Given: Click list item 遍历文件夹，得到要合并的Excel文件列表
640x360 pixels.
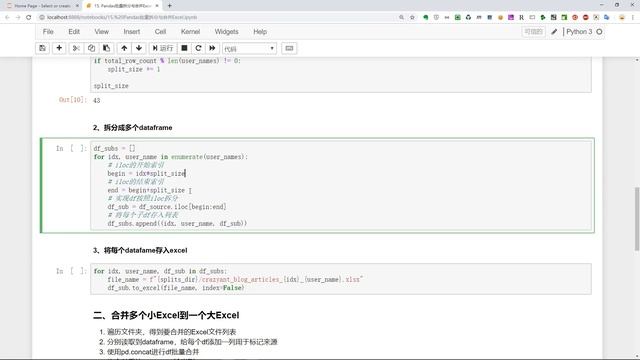Looking at the screenshot, I should 171,332.
